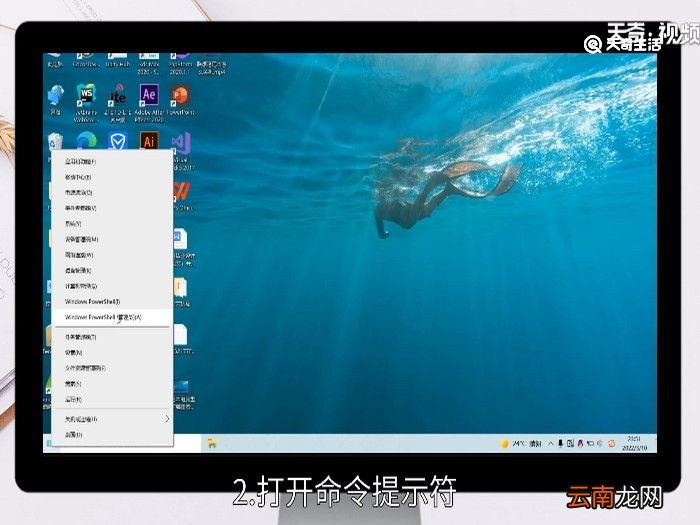Choose 计算机管理(G) in the menu

112,286
